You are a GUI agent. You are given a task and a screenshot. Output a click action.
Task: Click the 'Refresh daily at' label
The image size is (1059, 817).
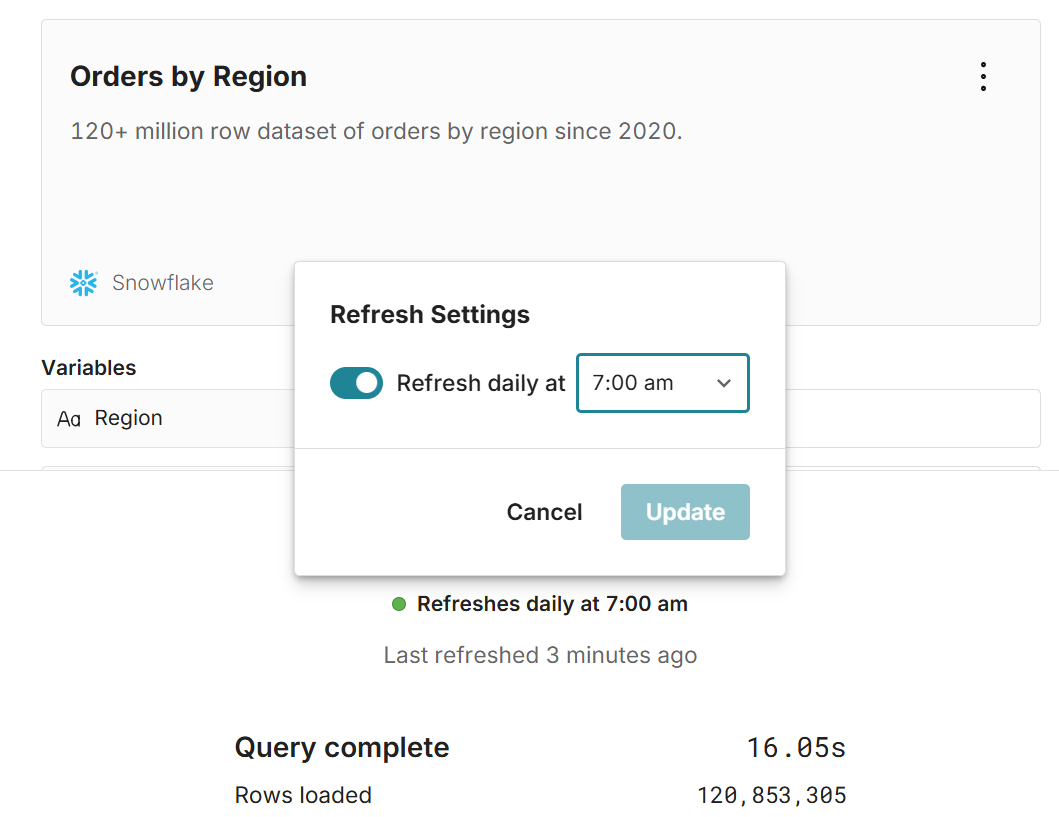tap(481, 383)
